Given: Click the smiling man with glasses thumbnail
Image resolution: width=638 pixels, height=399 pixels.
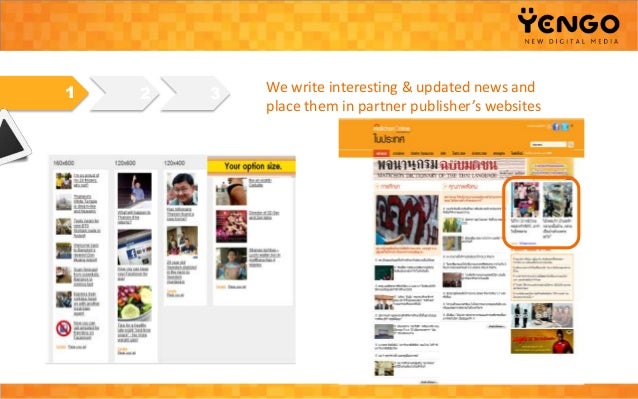Looking at the screenshot, I should (182, 189).
